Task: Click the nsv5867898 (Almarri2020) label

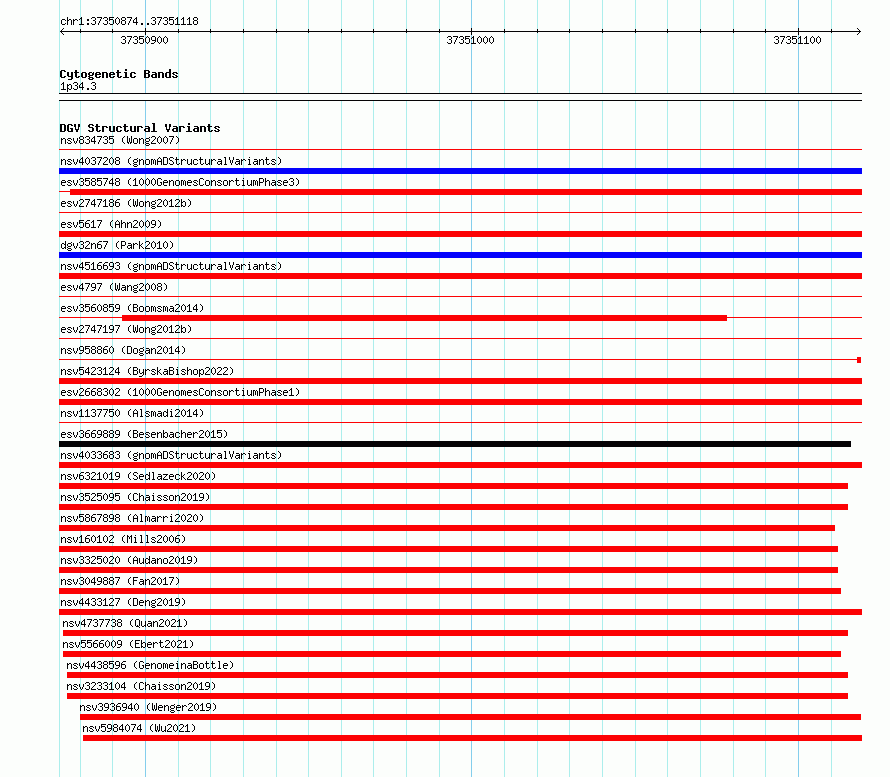Action: [x=132, y=518]
